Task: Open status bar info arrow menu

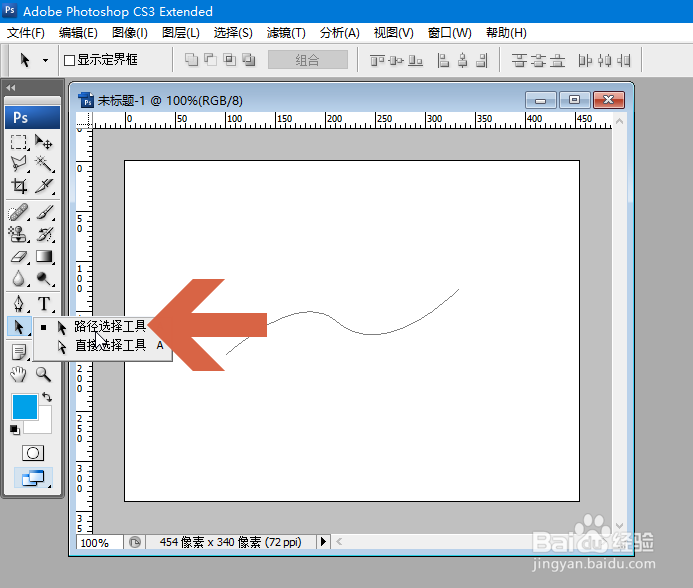Action: tap(323, 542)
